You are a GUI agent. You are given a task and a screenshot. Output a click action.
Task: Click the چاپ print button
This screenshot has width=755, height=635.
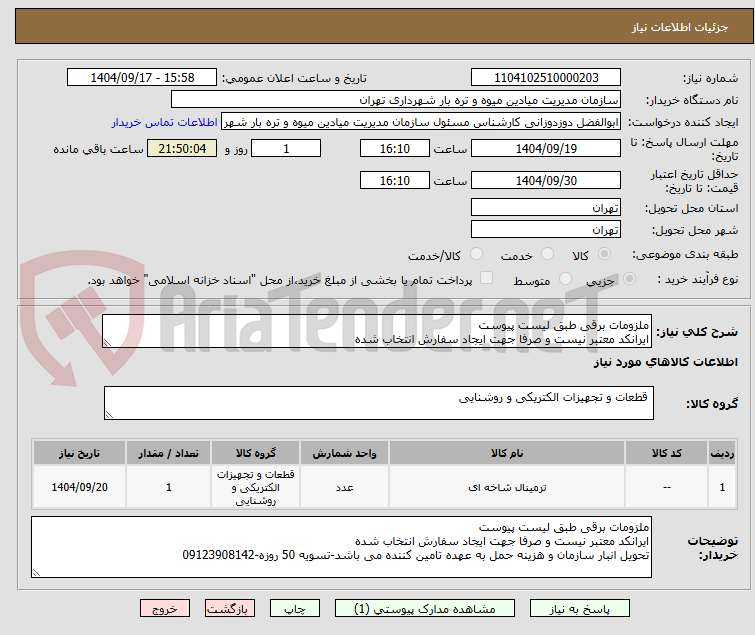(x=295, y=609)
